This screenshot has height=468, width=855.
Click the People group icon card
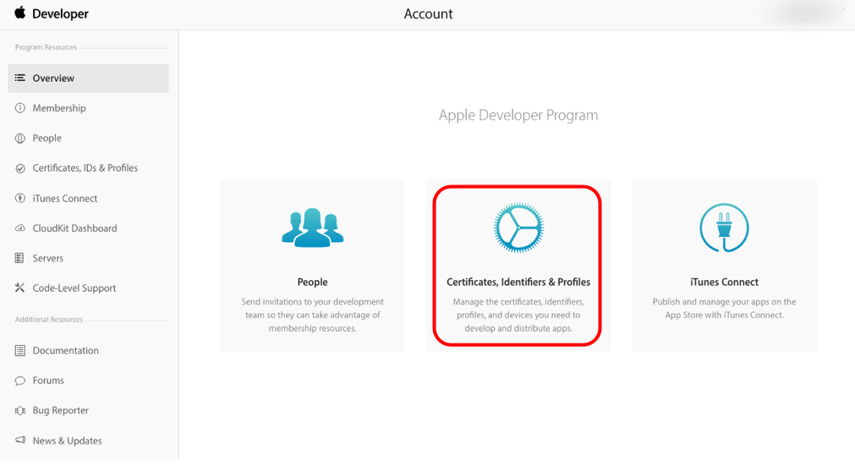click(x=312, y=227)
